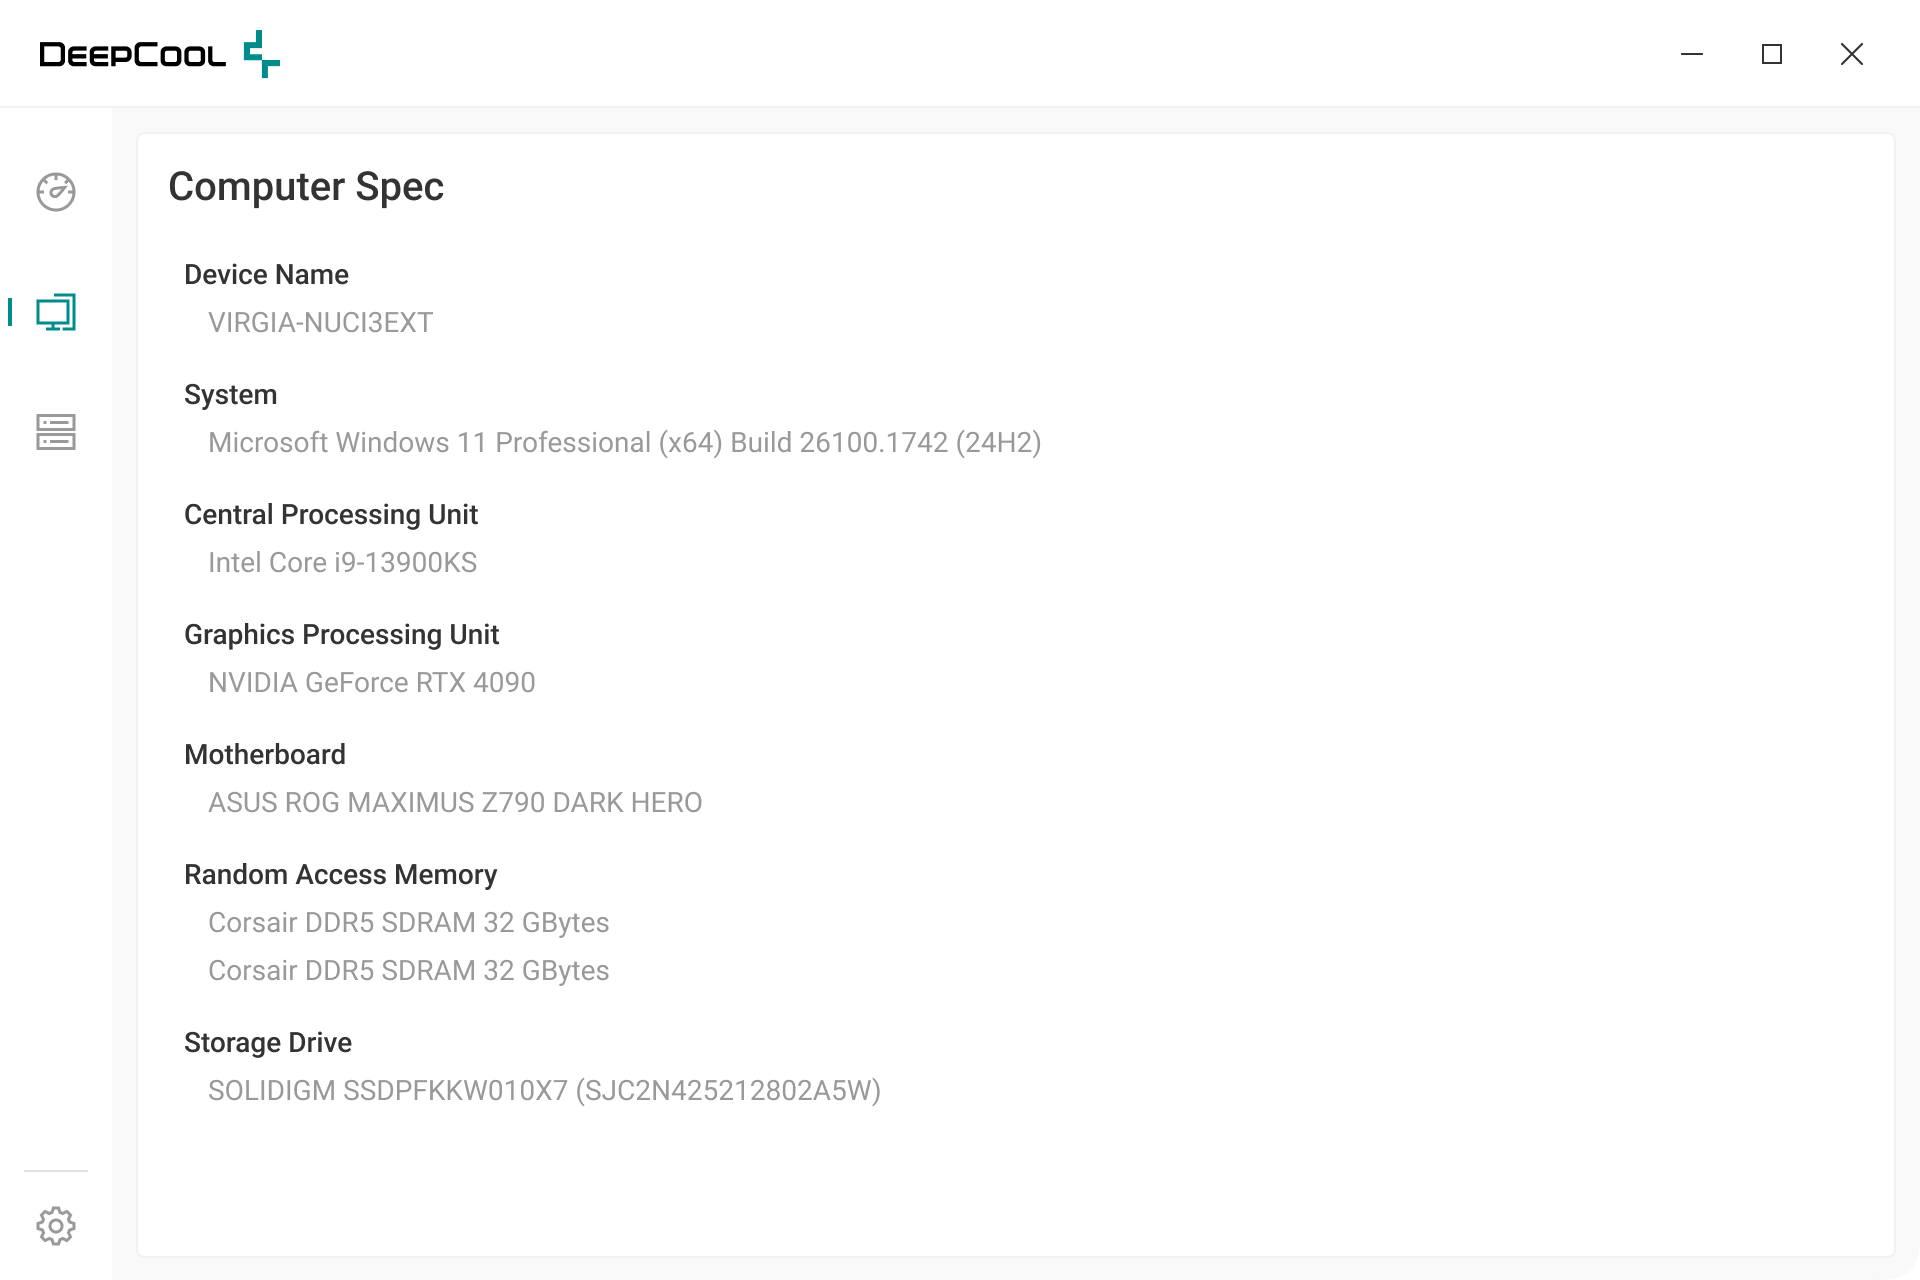Viewport: 1920px width, 1280px height.
Task: Select the NVIDIA GeForce RTX 4090 entry
Action: tap(371, 683)
